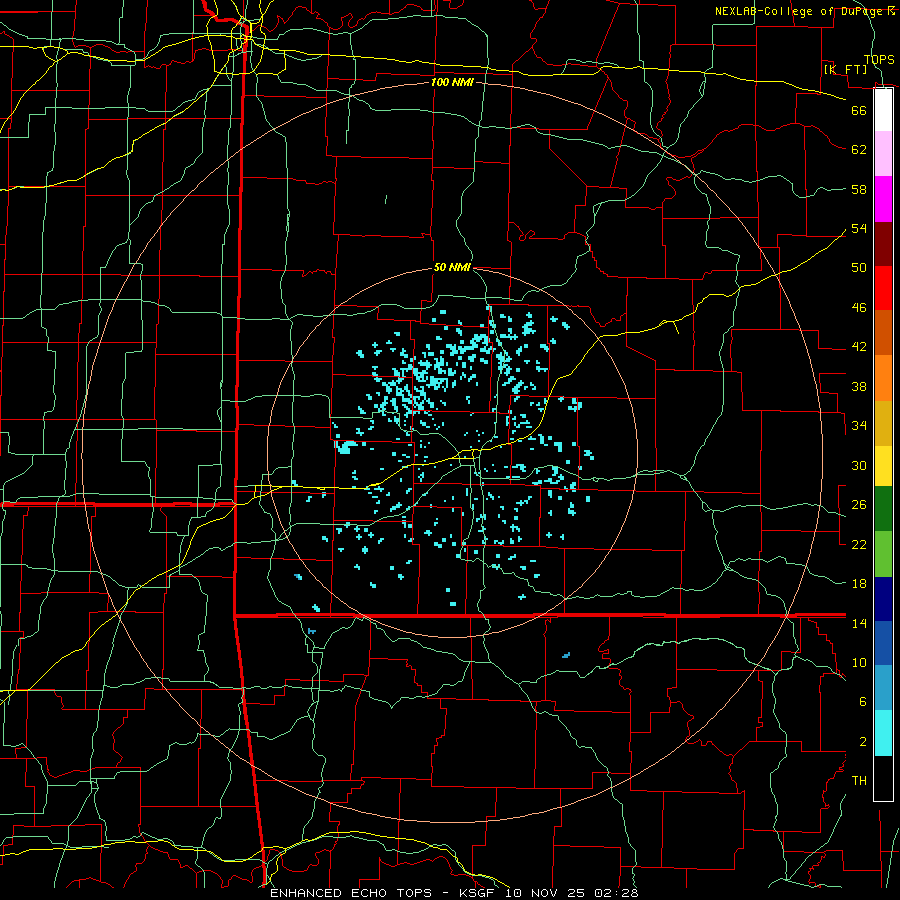Click the '50 NMI' range ring label
Screen dimensions: 900x900
tap(452, 267)
